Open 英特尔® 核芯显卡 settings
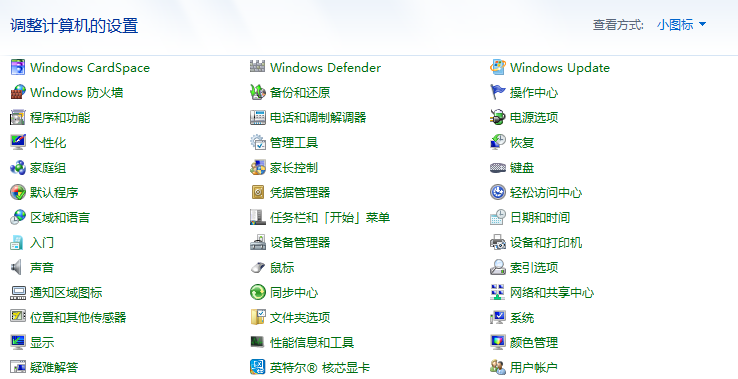738x379 pixels. (320, 367)
